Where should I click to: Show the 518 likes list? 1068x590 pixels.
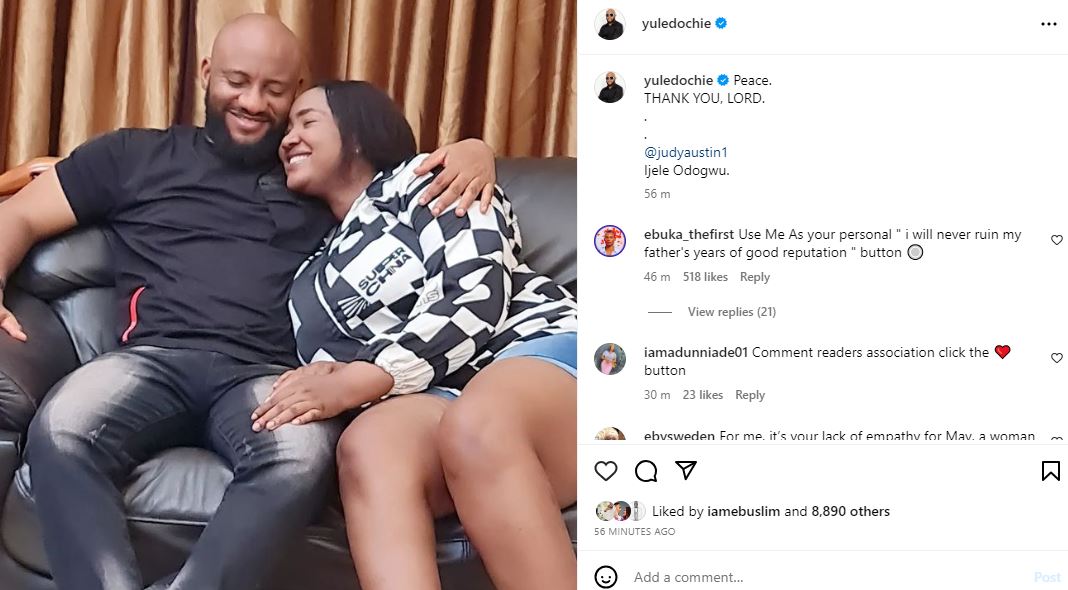(705, 277)
